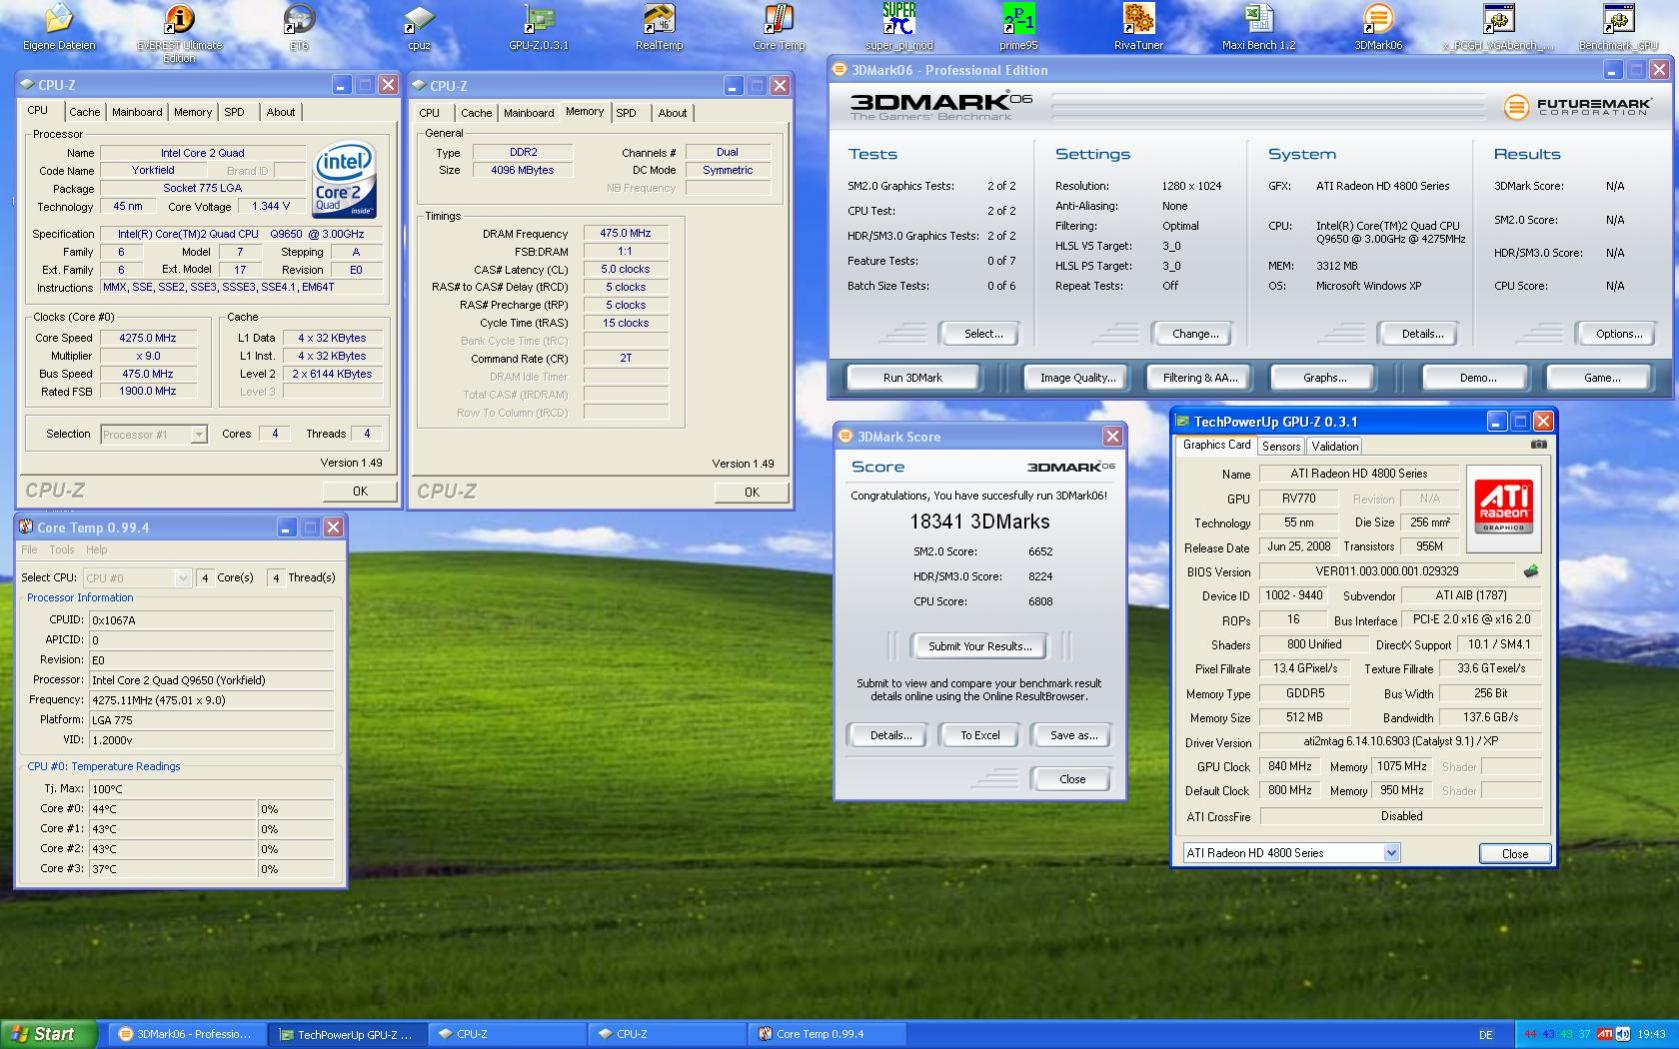Launch the 3DMark06 desktop shortcut

(x=1378, y=27)
